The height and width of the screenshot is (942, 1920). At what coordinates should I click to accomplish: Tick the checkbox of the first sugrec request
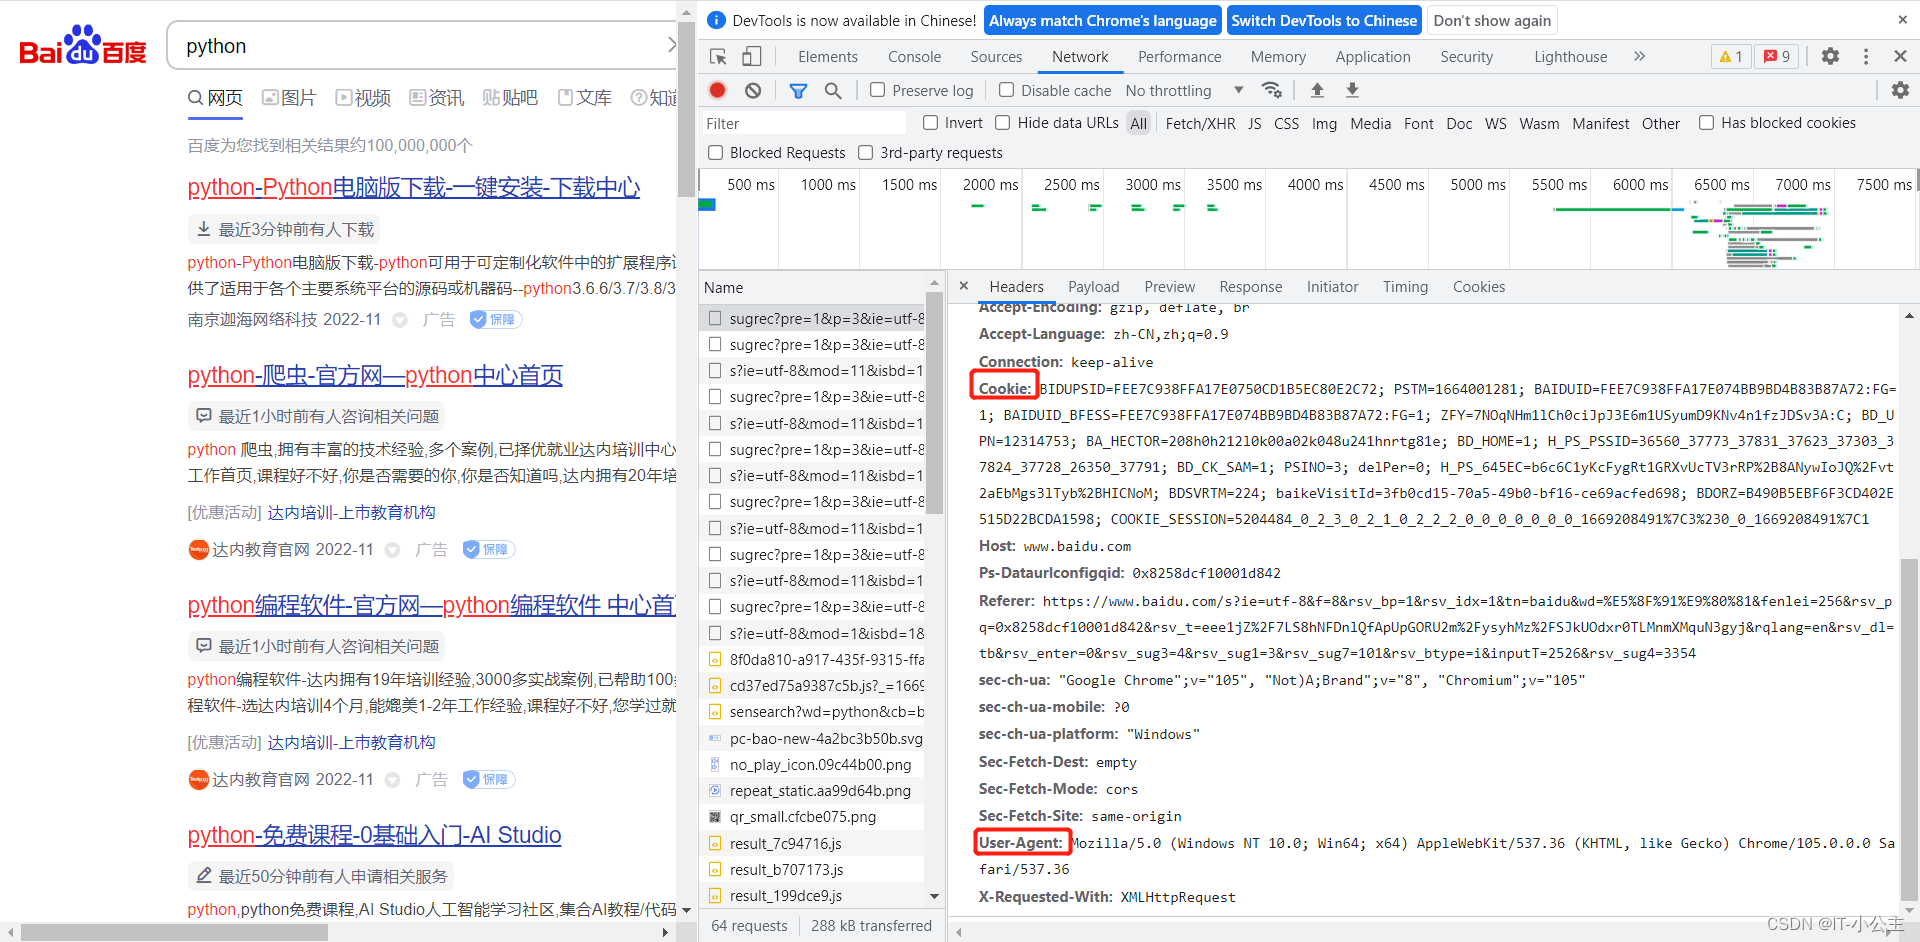pyautogui.click(x=715, y=318)
